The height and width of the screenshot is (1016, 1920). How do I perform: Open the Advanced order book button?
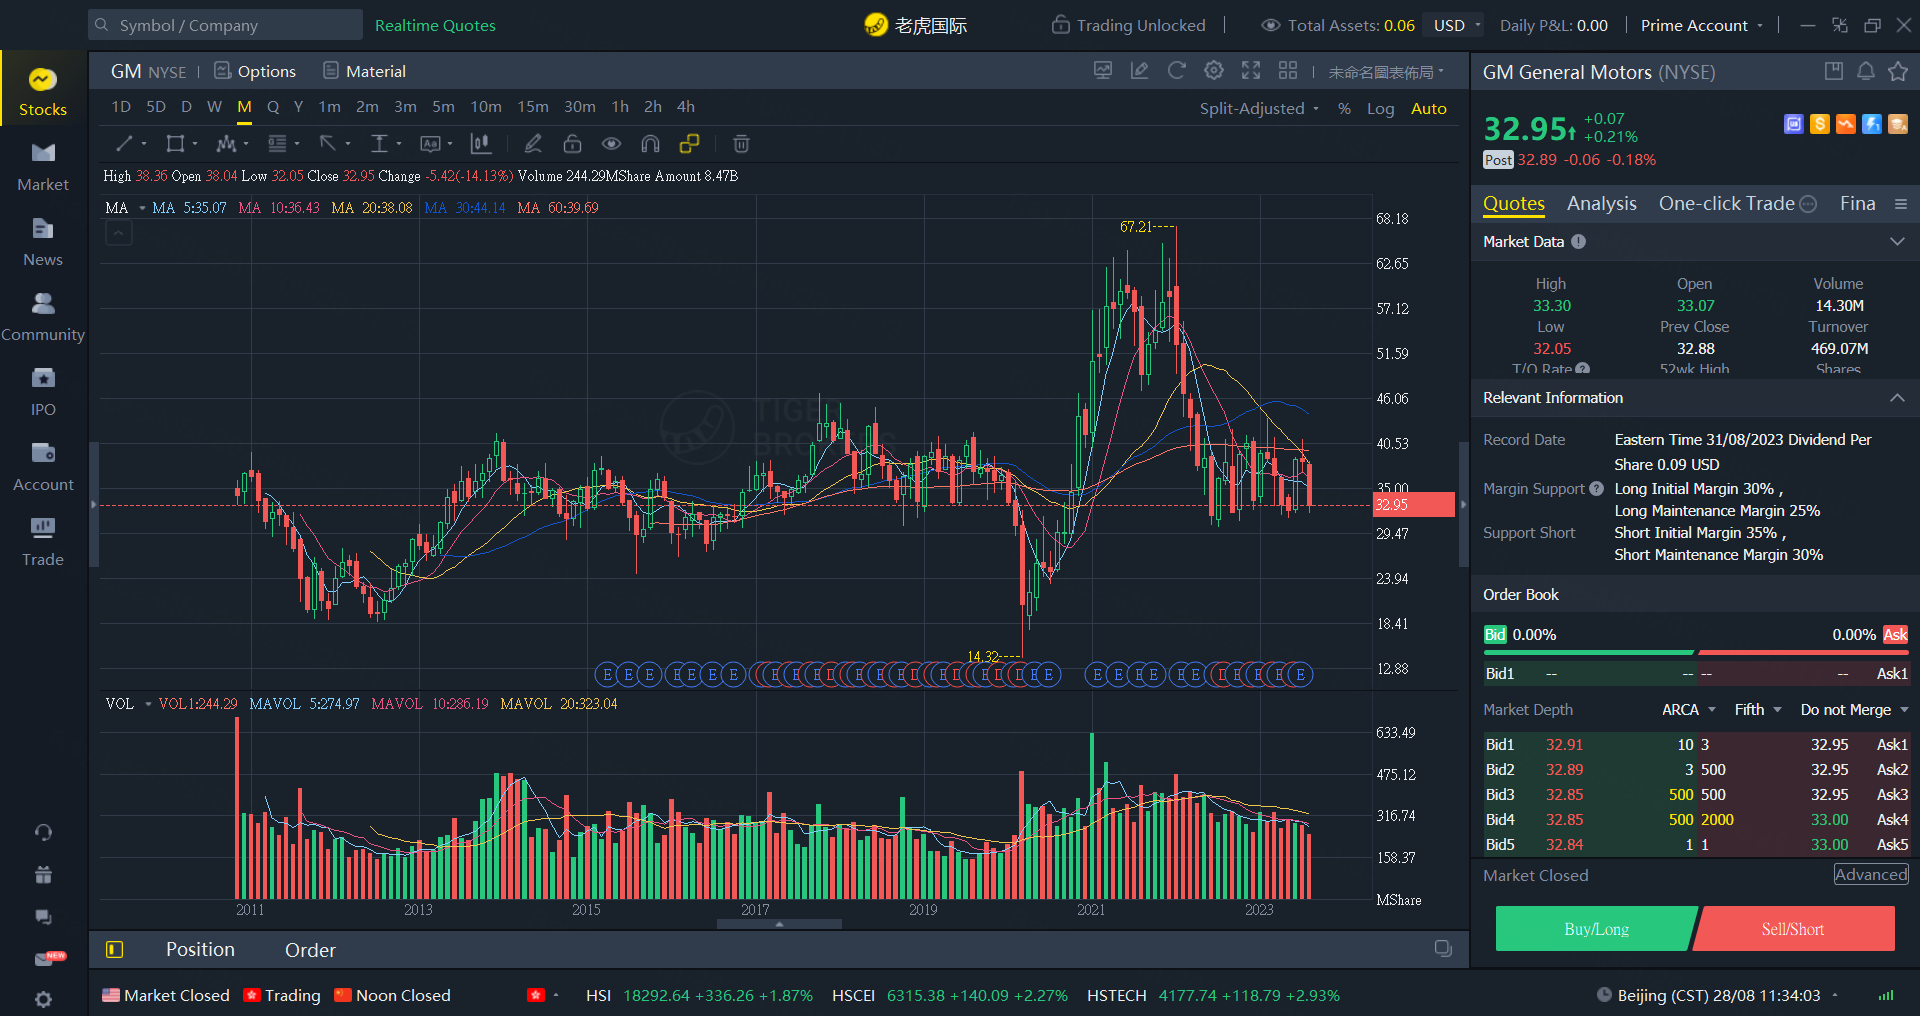(x=1871, y=874)
